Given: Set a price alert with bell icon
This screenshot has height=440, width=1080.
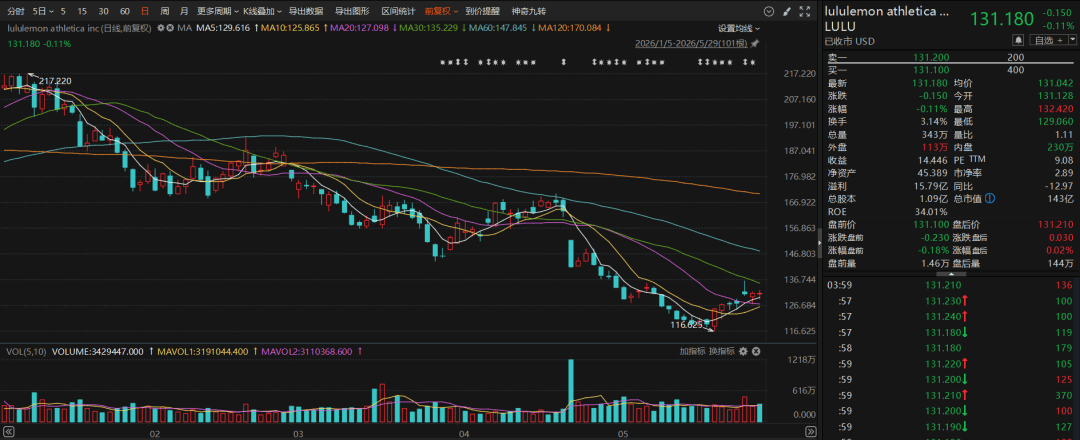Looking at the screenshot, I should 1019,41.
